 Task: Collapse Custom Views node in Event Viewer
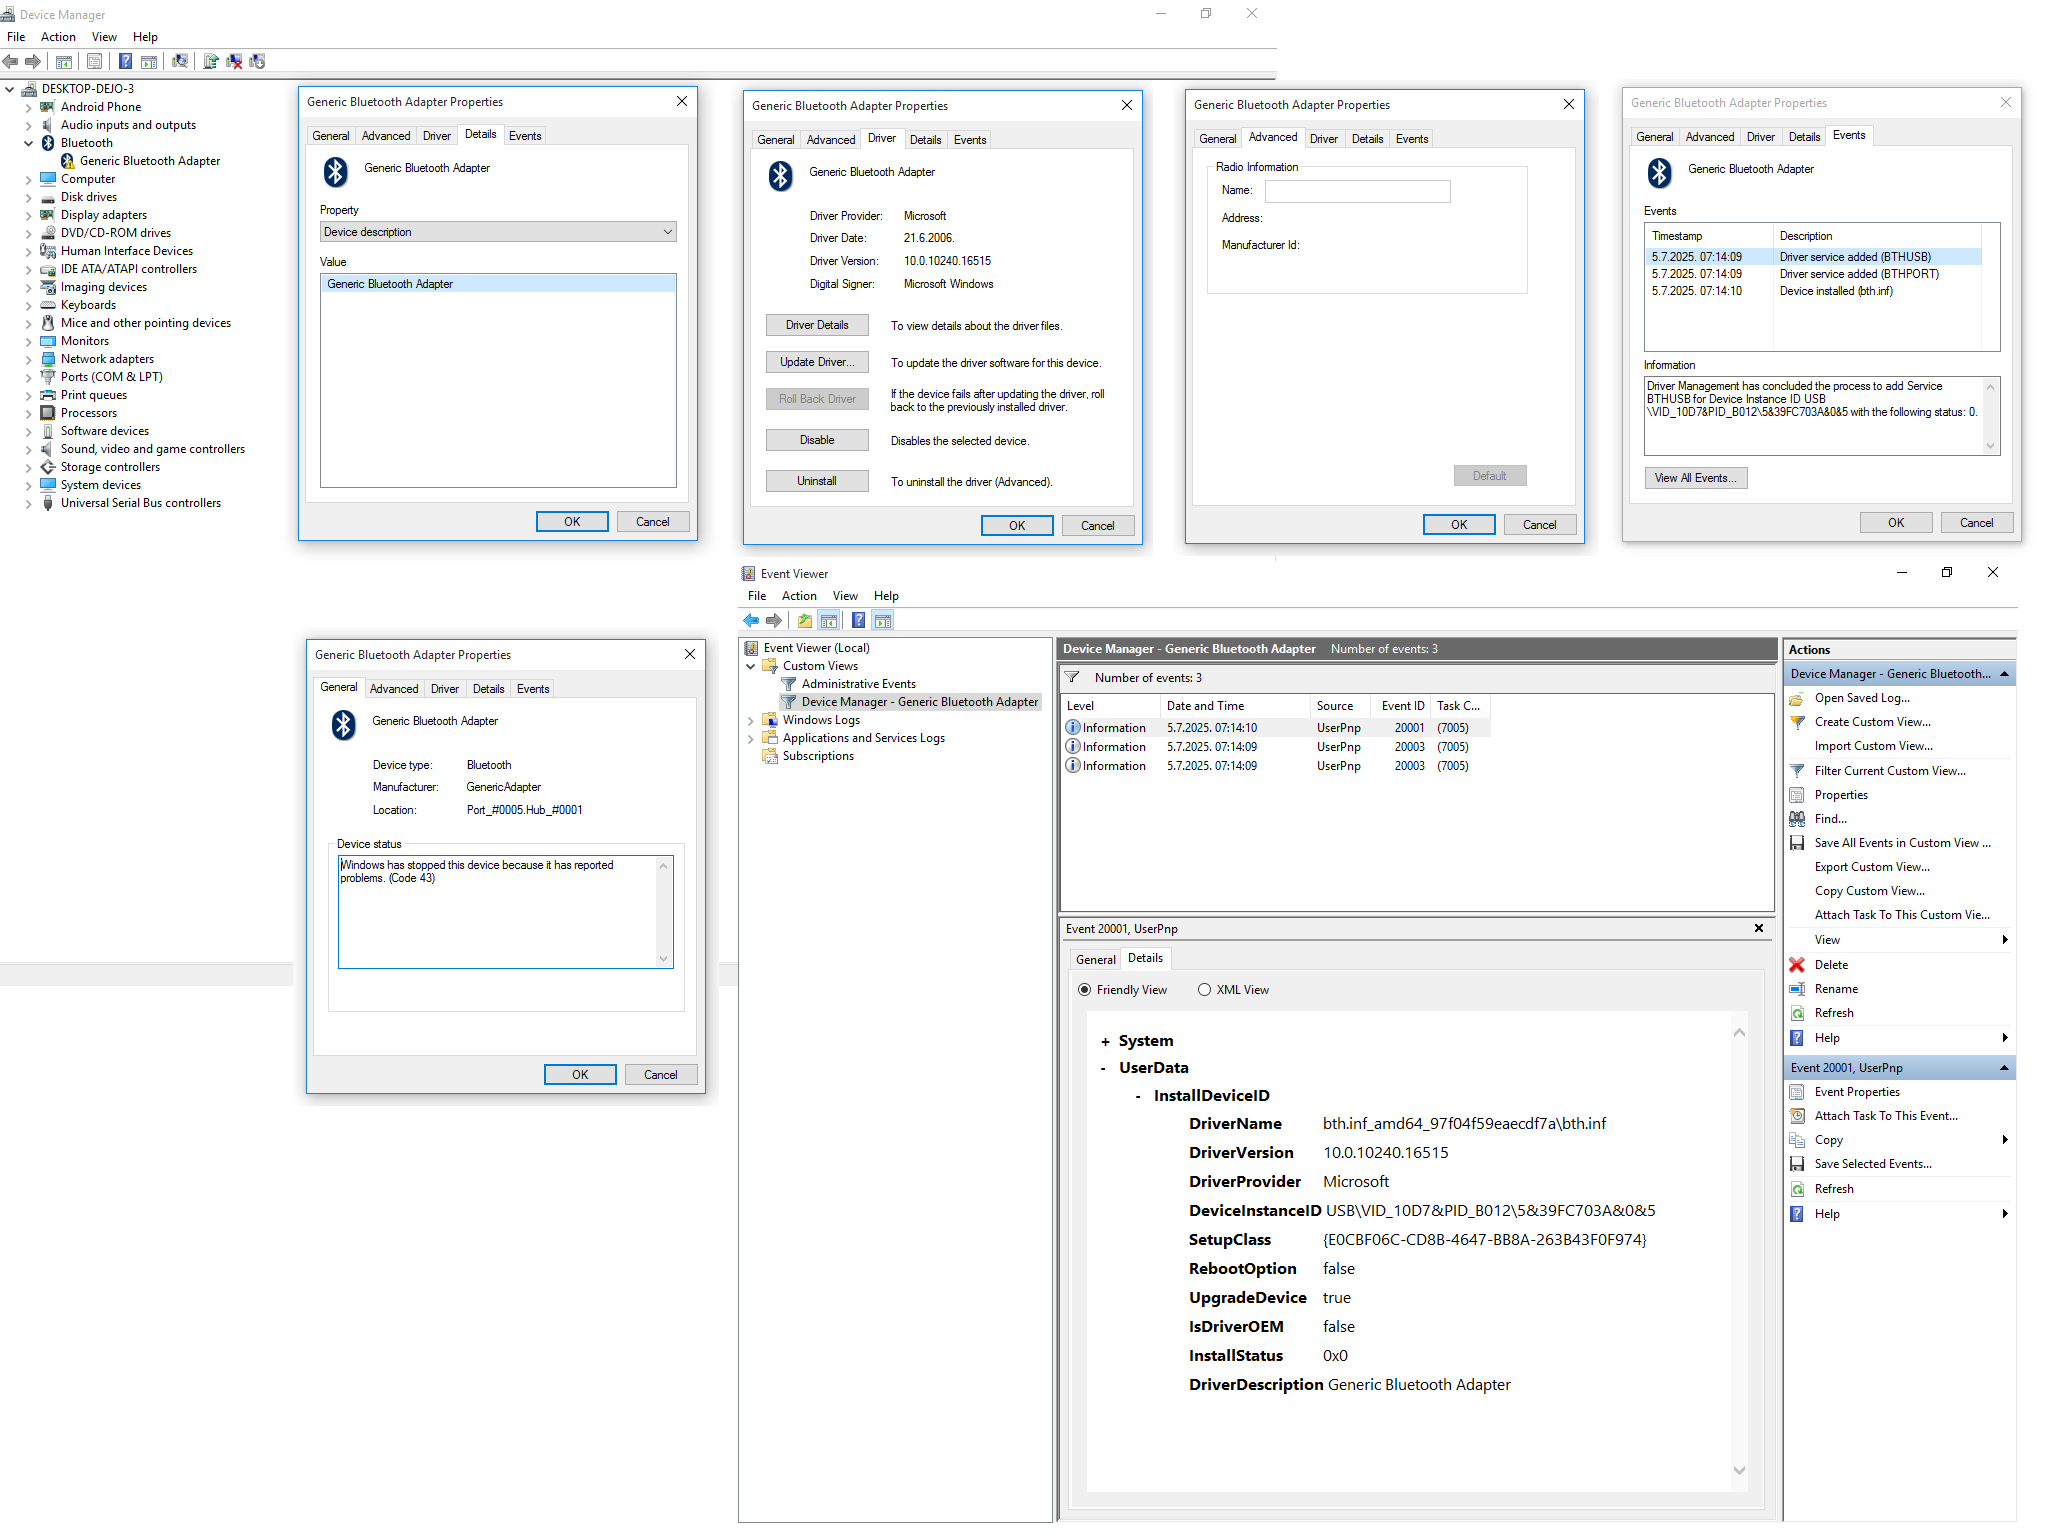tap(751, 666)
